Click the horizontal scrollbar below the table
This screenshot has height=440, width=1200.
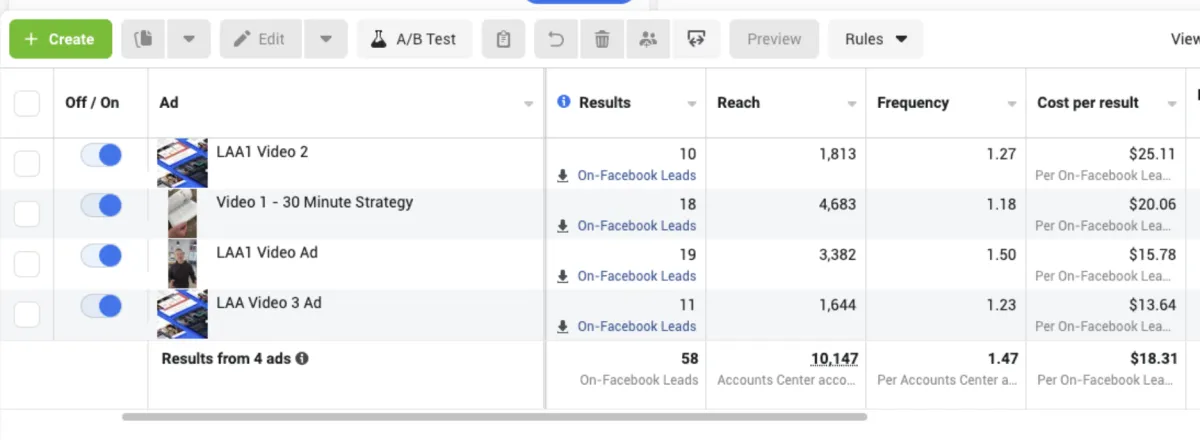click(x=494, y=416)
